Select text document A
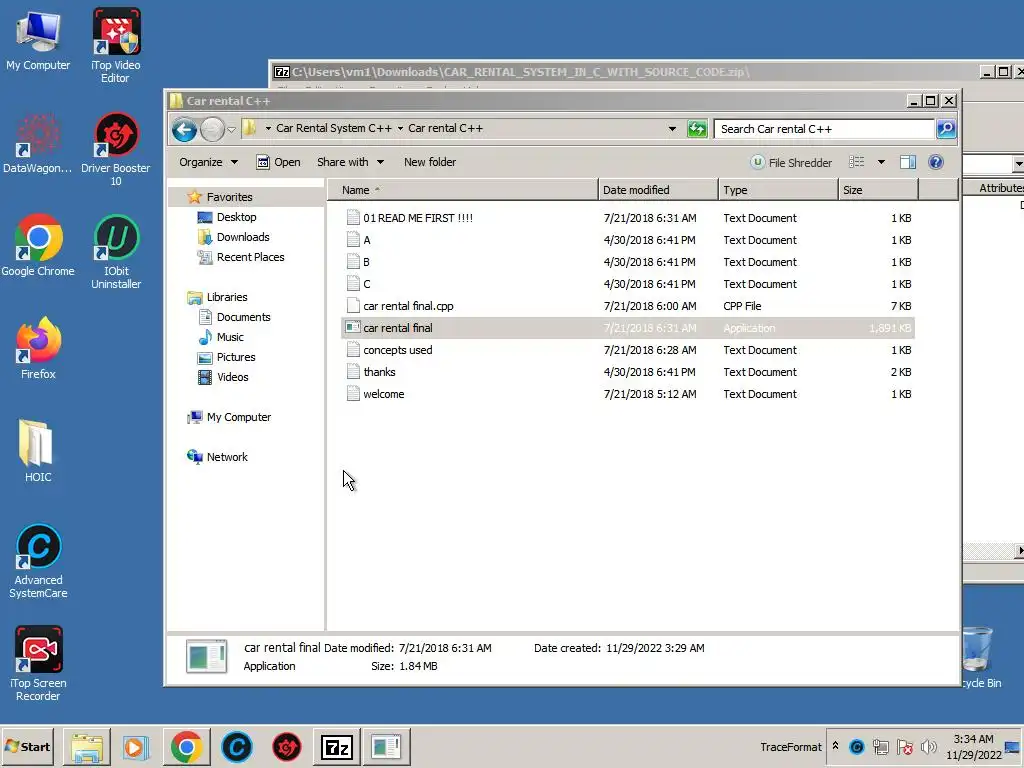The width and height of the screenshot is (1024, 768). tap(366, 240)
